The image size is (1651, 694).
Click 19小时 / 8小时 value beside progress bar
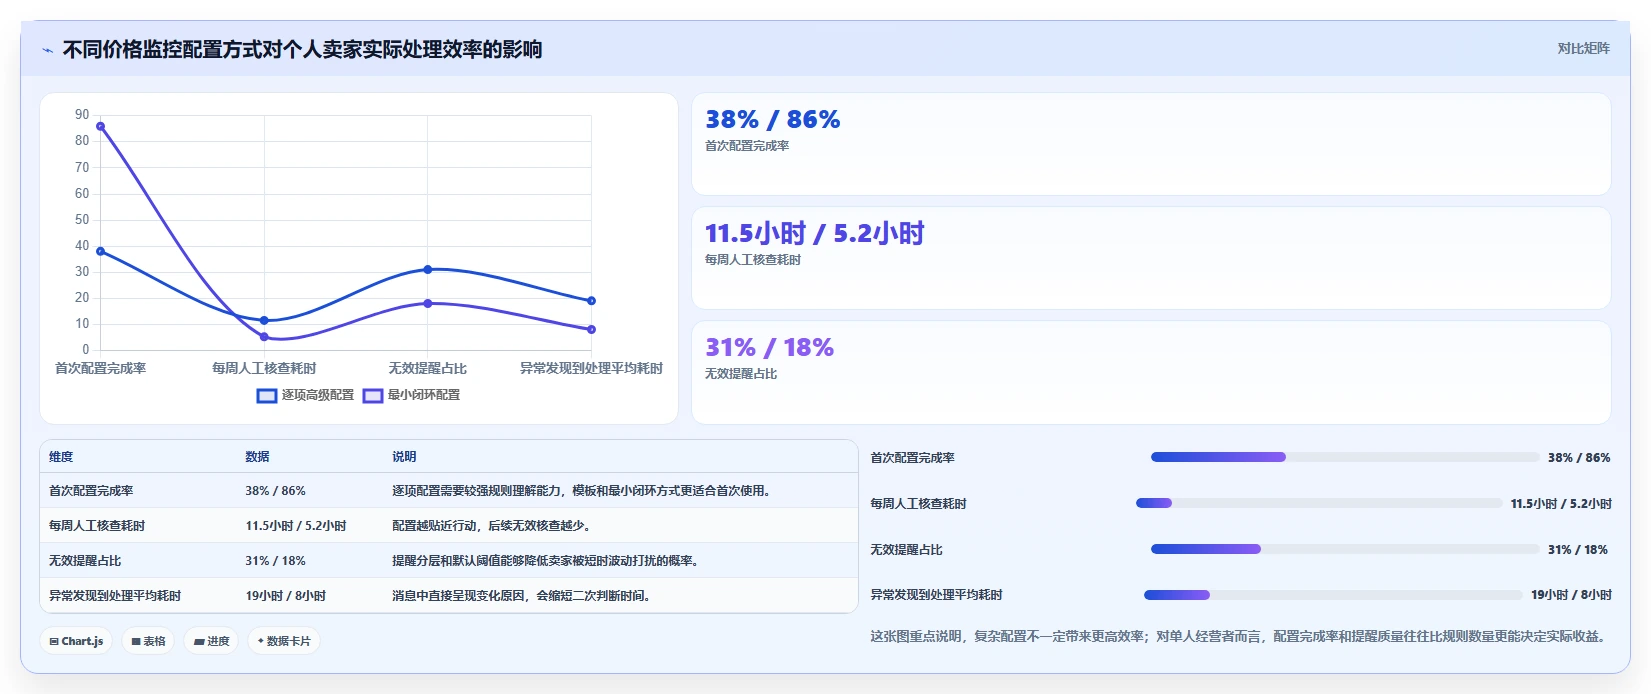[x=1571, y=595]
